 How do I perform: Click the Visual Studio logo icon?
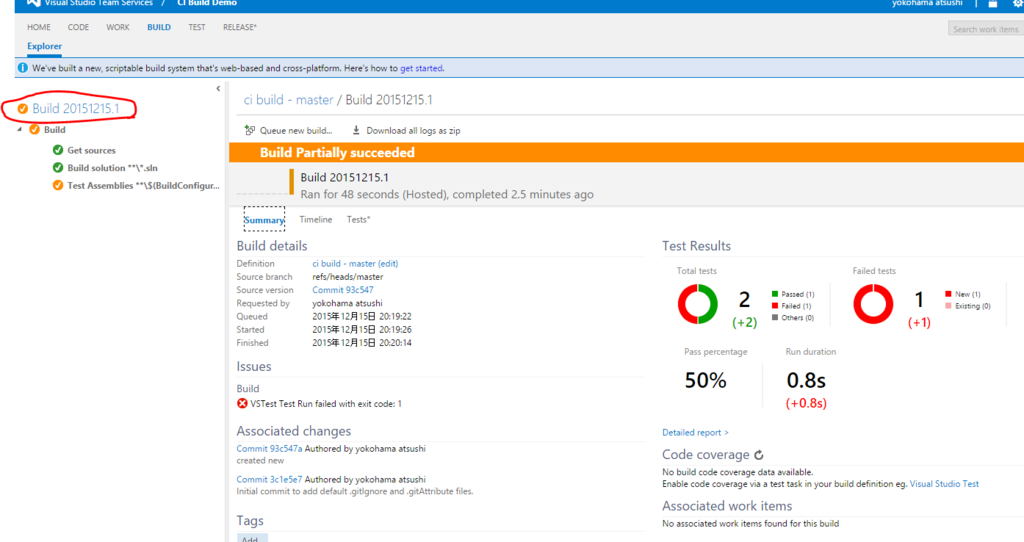pos(33,3)
